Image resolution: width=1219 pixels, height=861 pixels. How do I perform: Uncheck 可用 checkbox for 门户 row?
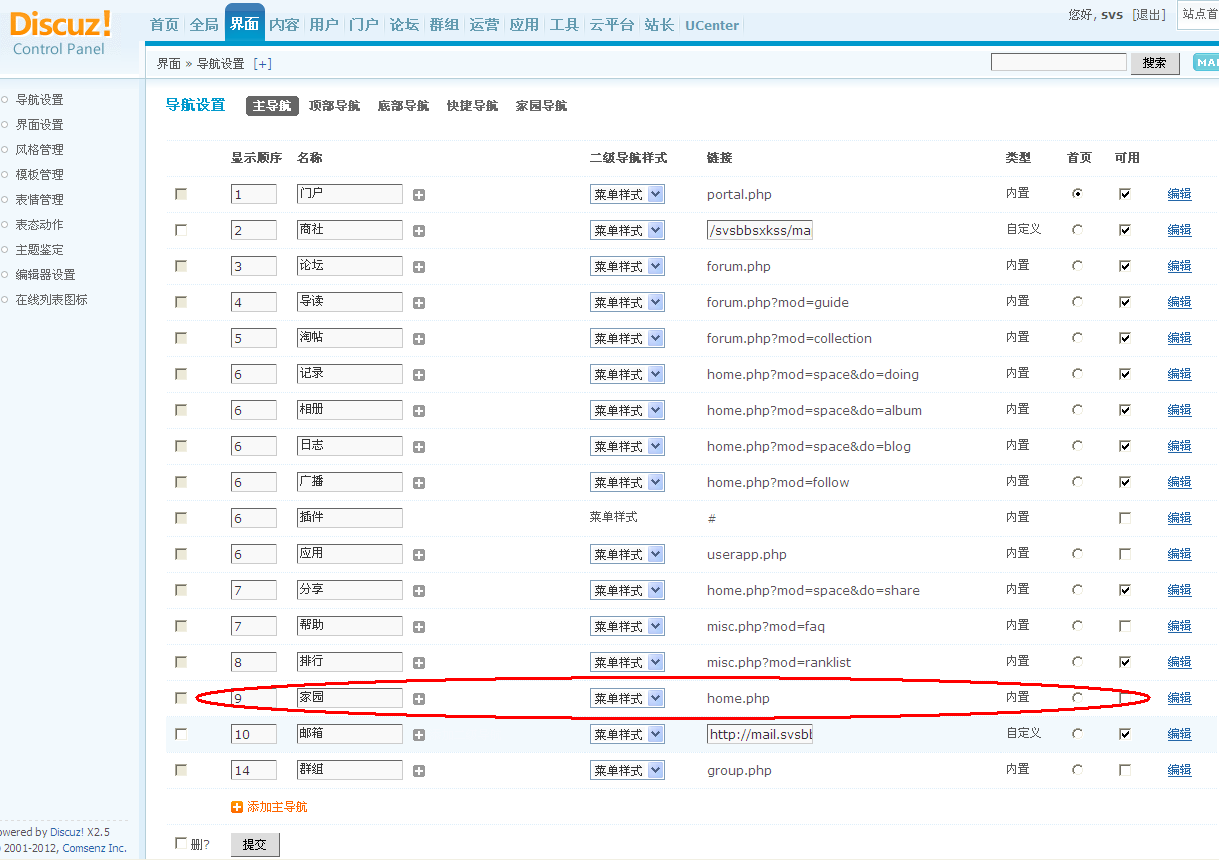(x=1125, y=194)
